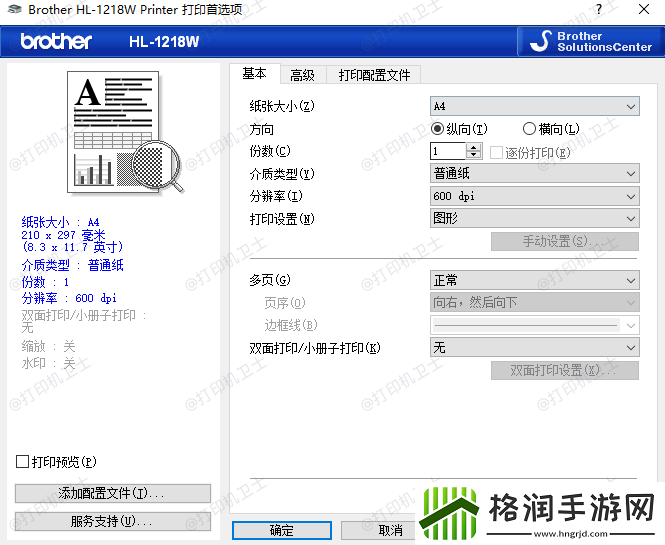The height and width of the screenshot is (545, 665).
Task: Switch to the 高级 tab
Action: point(302,75)
